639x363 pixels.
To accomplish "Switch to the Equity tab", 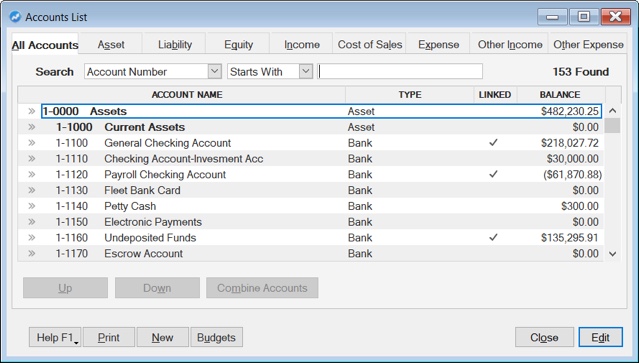I will coord(238,44).
